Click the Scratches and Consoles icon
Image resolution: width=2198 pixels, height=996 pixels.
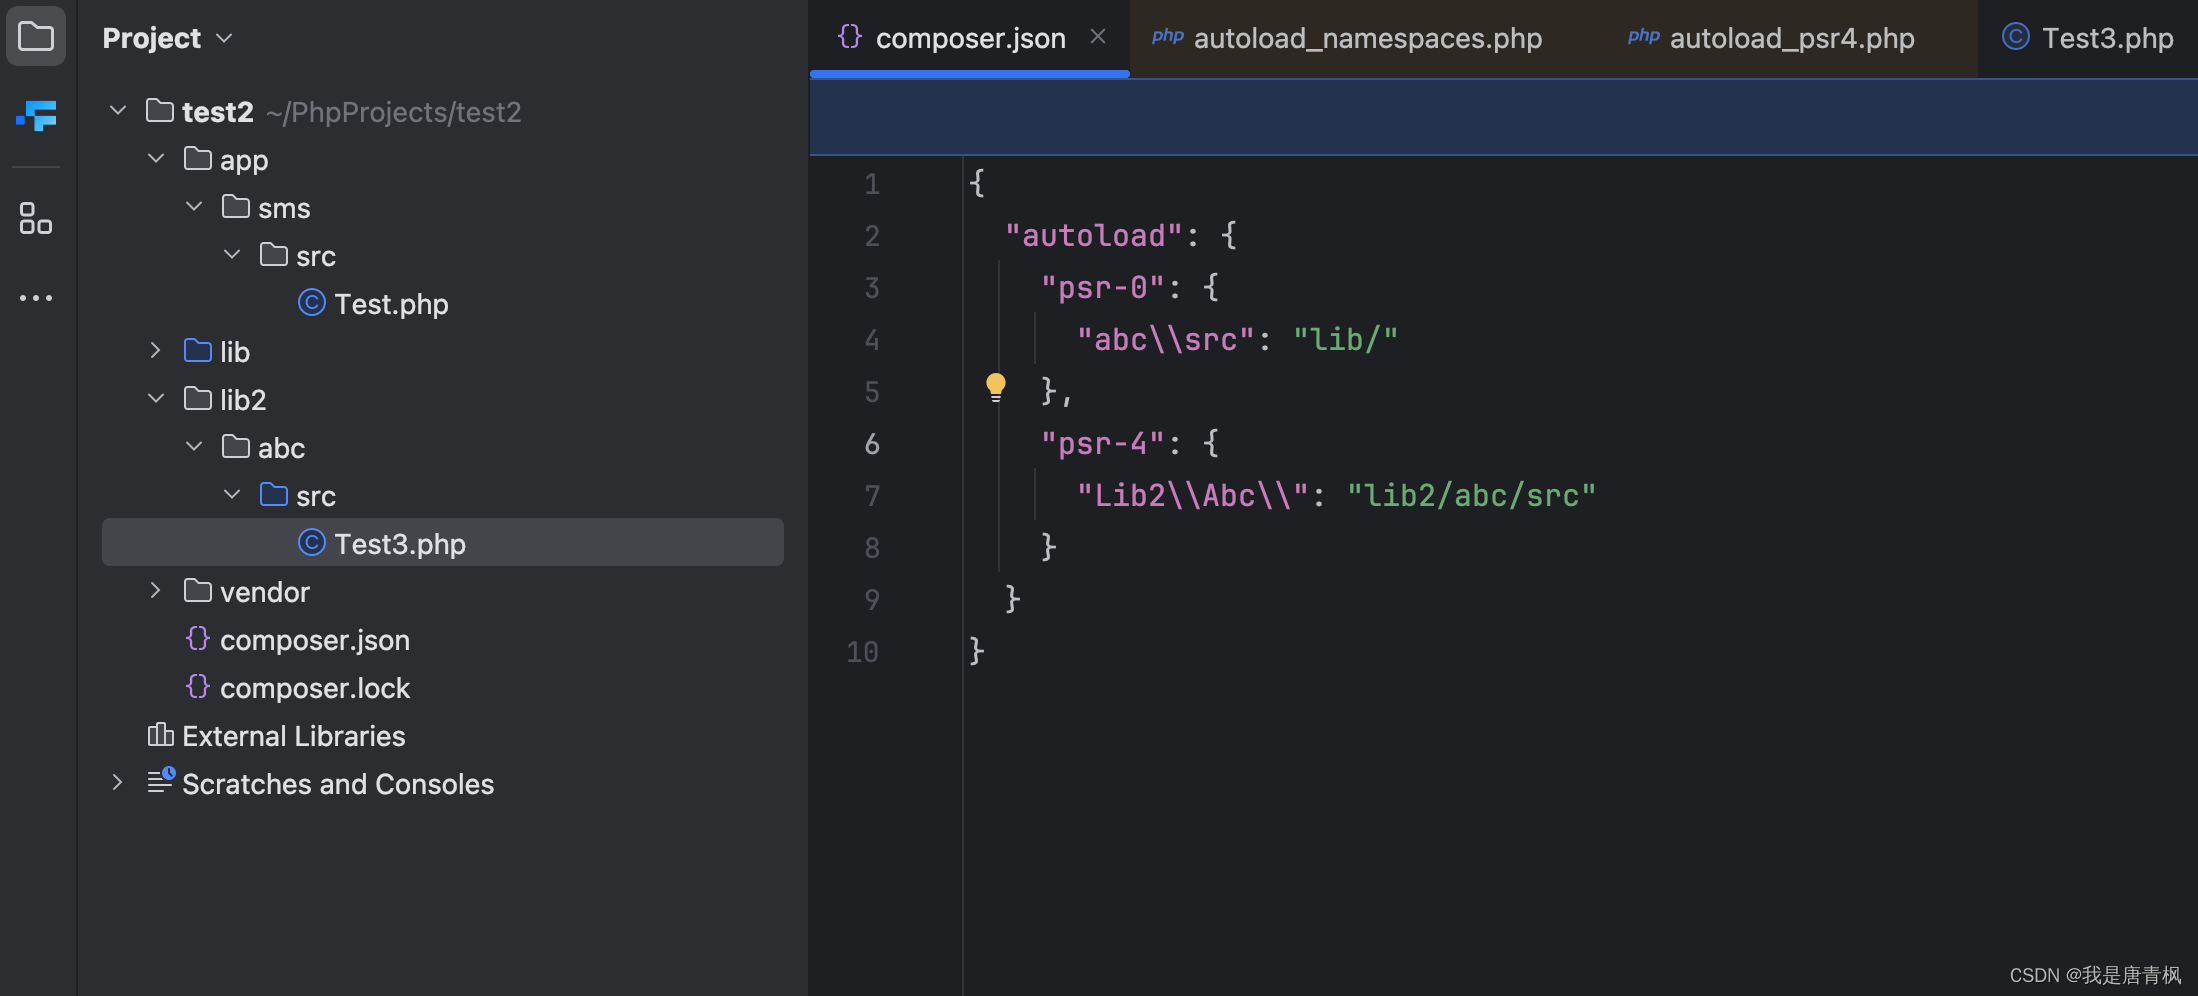click(x=160, y=782)
